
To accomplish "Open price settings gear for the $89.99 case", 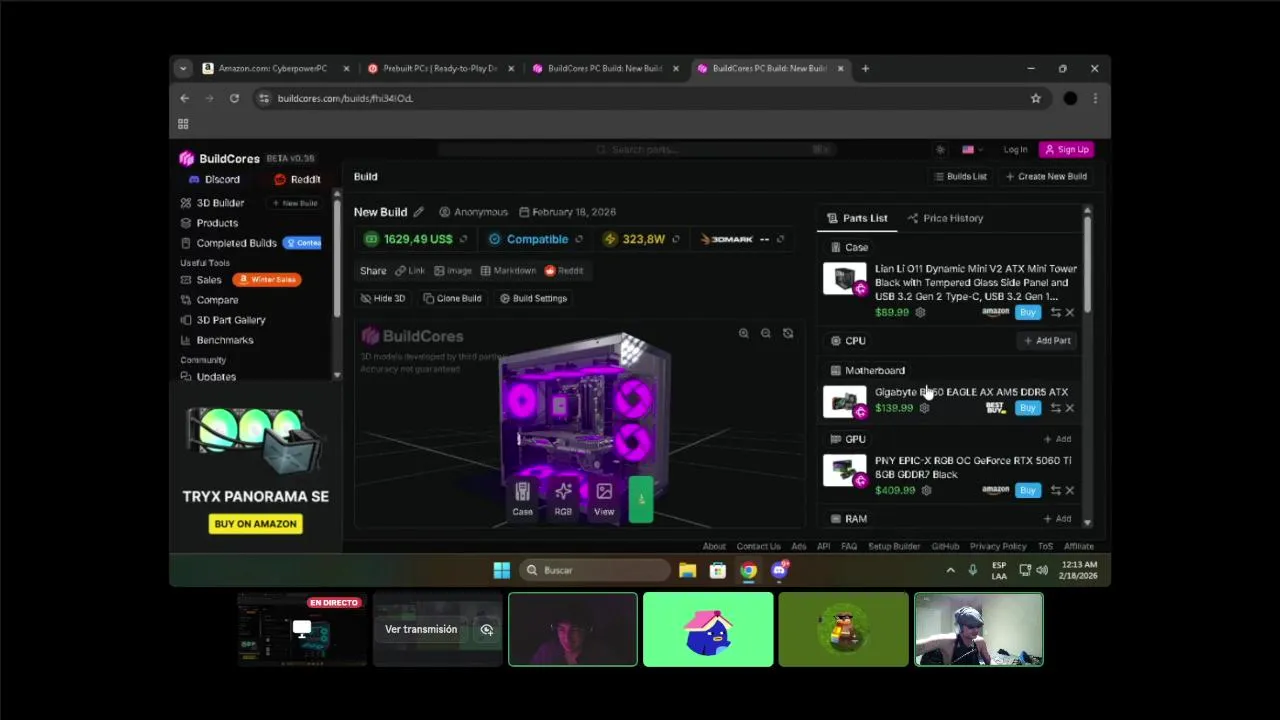I will (920, 313).
